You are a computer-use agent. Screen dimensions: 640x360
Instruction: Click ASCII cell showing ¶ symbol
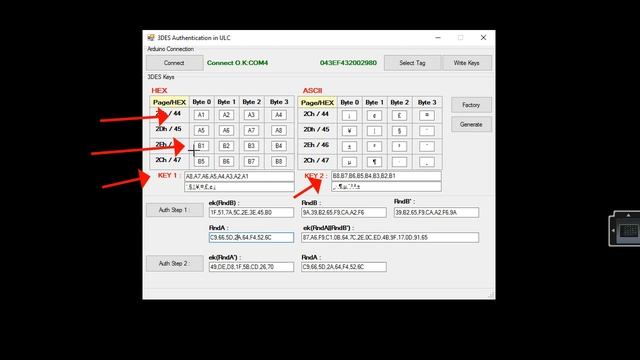[374, 162]
